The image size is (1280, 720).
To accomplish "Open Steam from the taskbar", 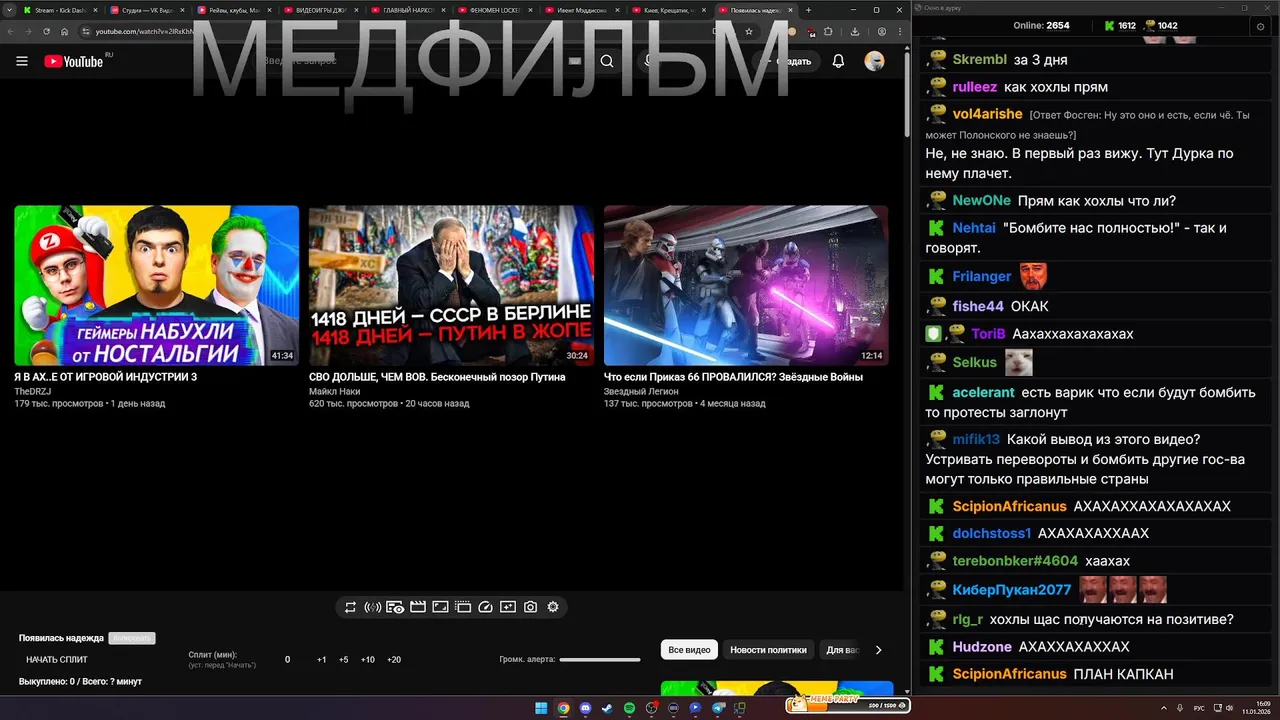I will click(x=607, y=708).
